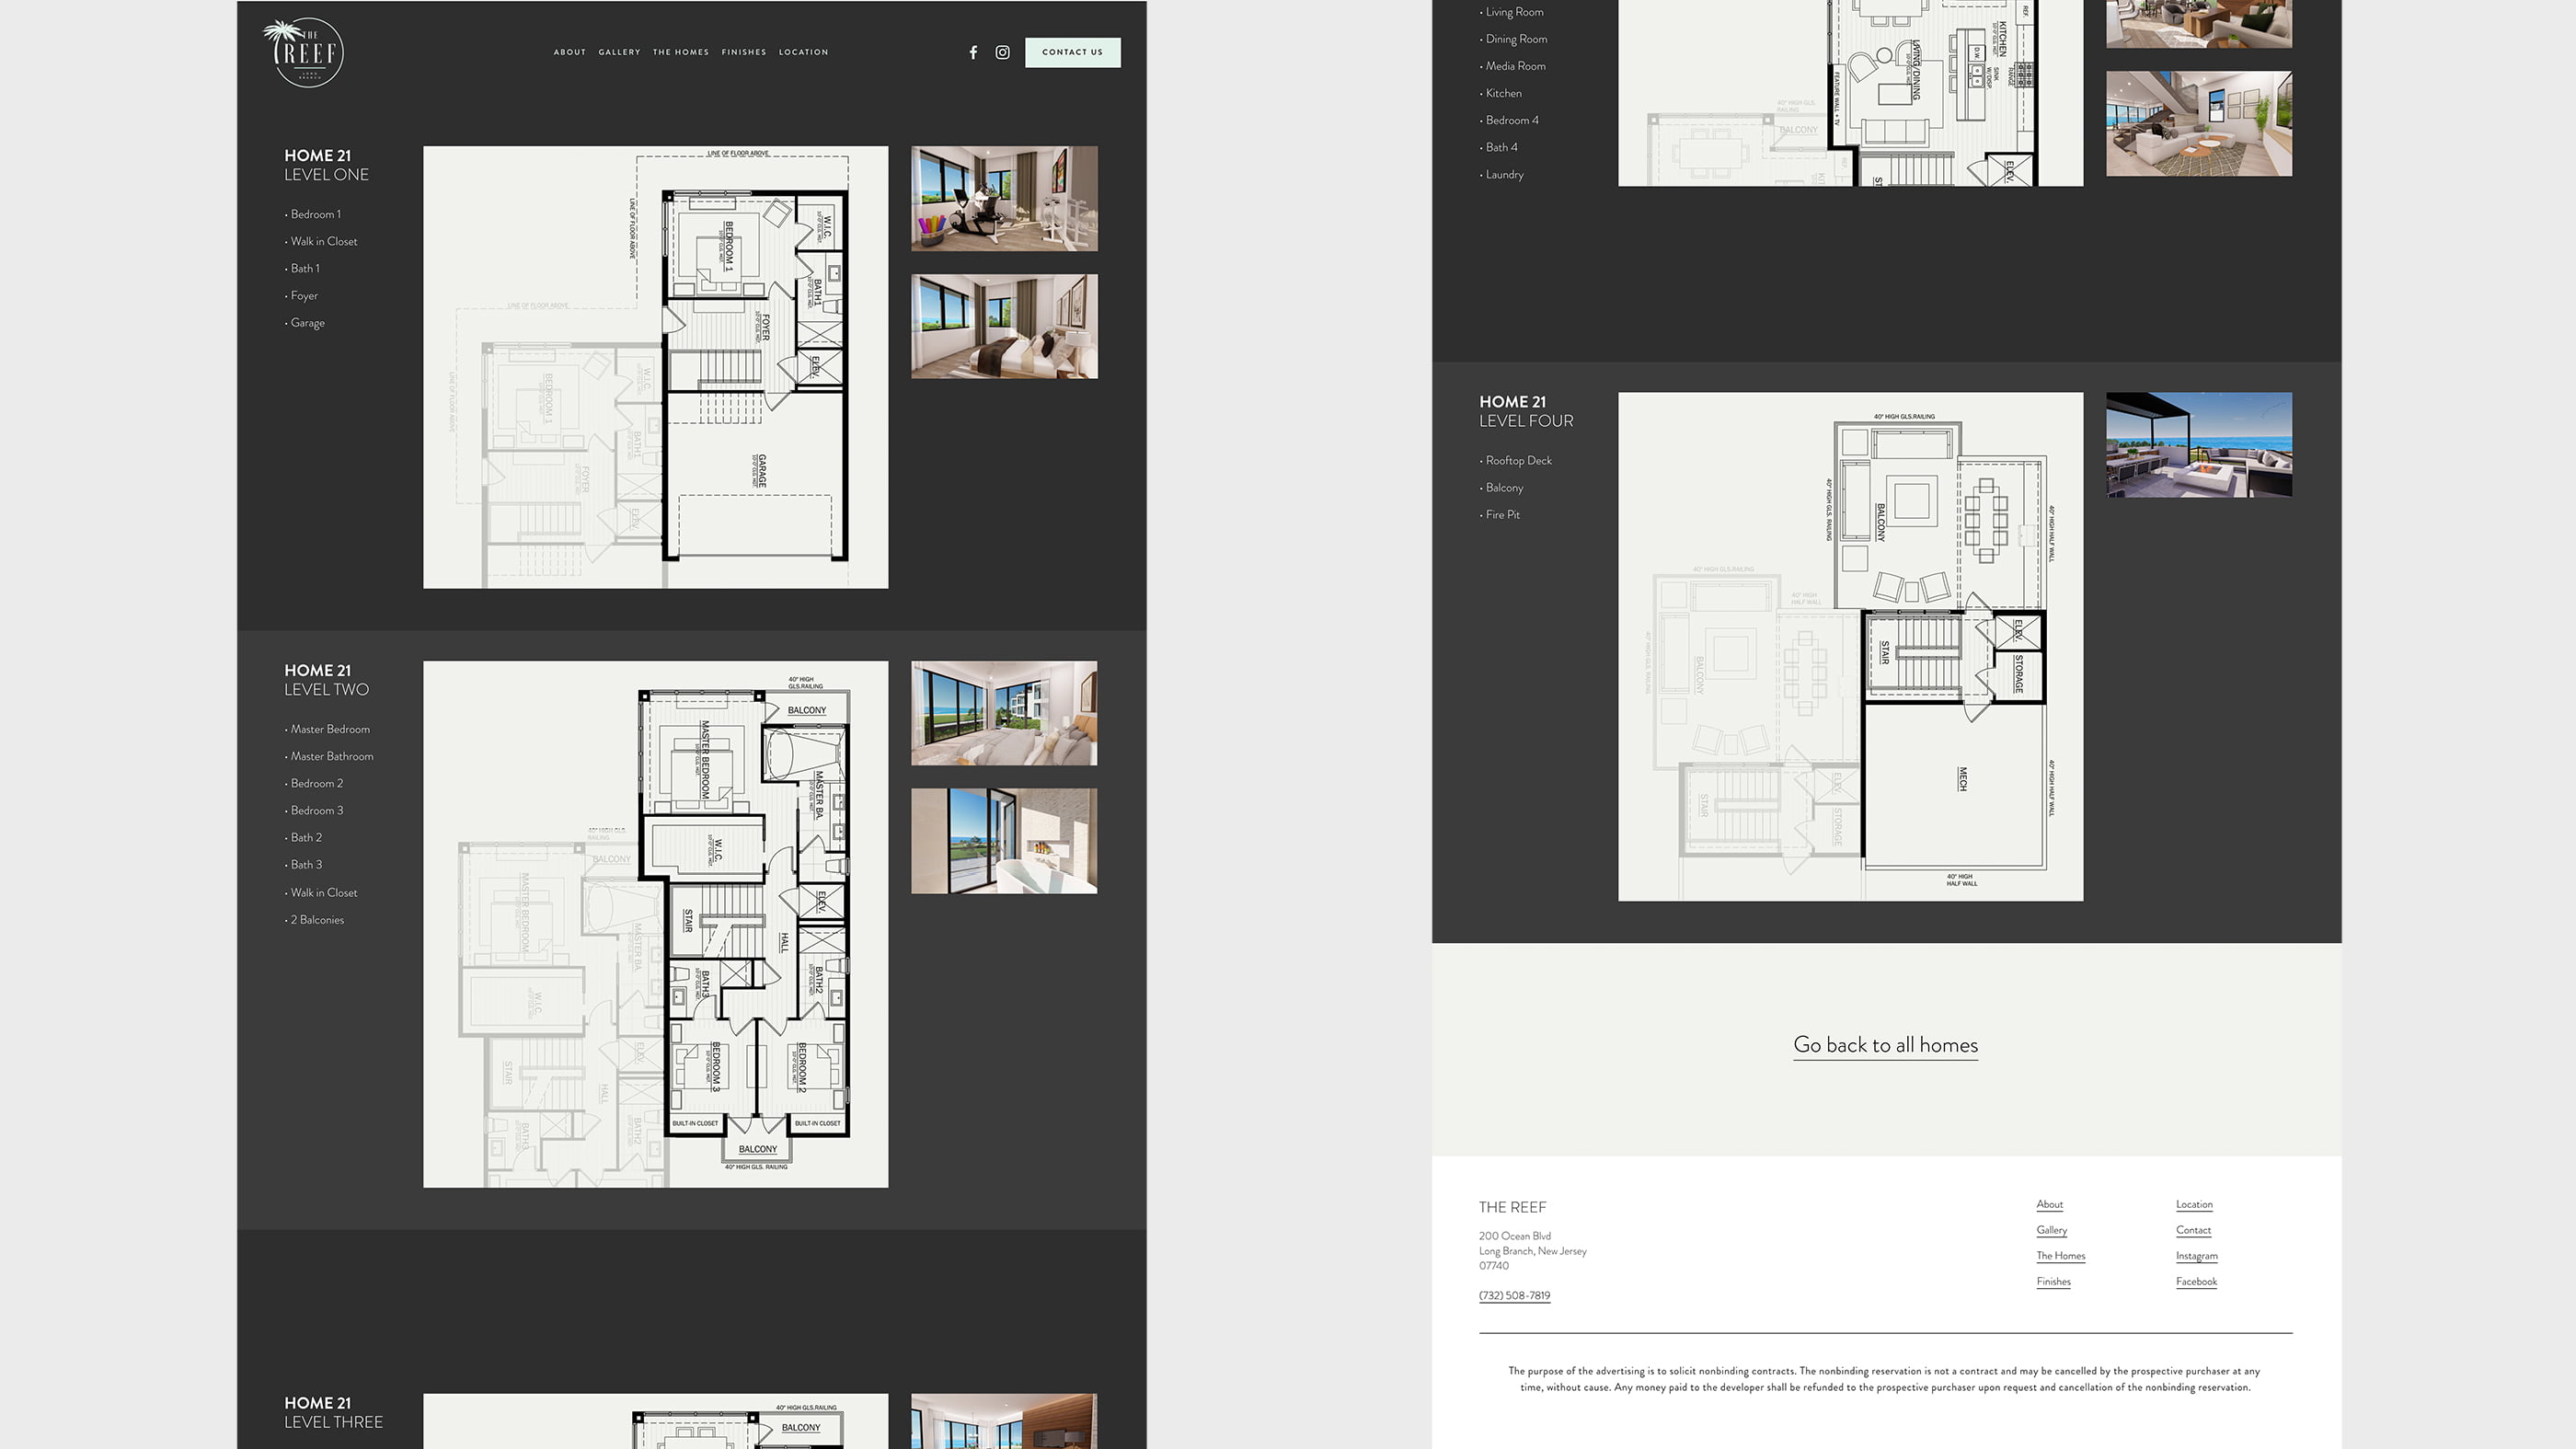
Task: Click the Facebook icon in the header
Action: pos(973,52)
